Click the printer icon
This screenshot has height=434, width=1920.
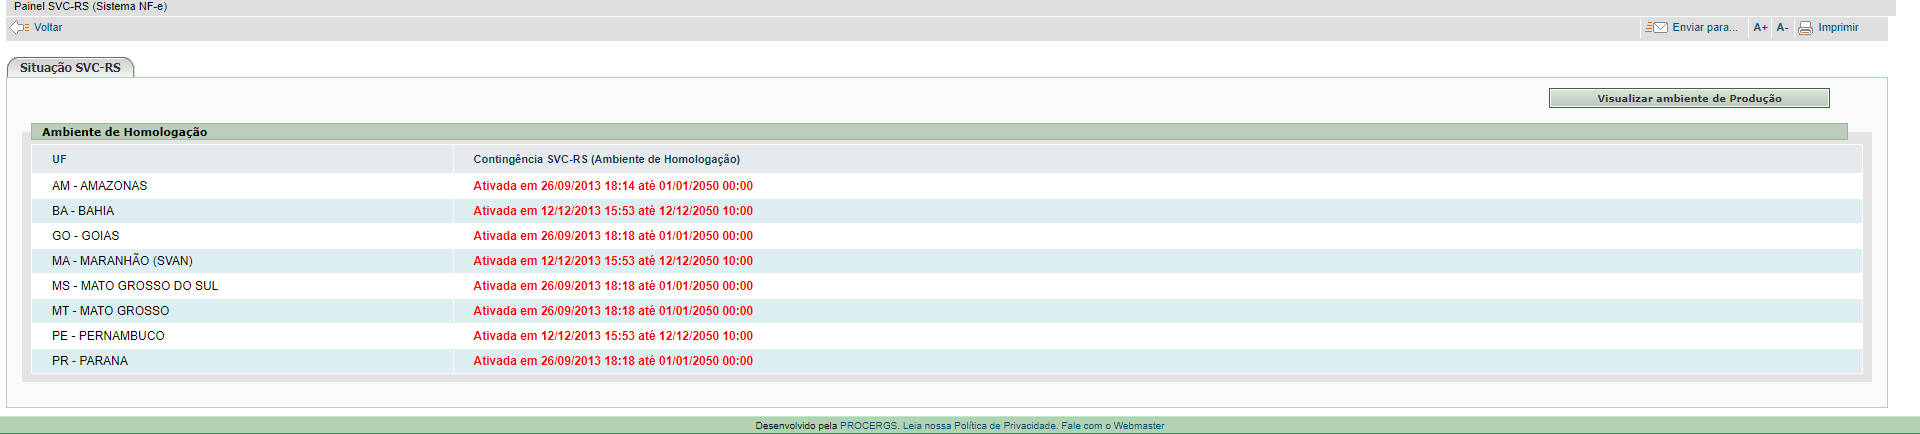click(1805, 28)
